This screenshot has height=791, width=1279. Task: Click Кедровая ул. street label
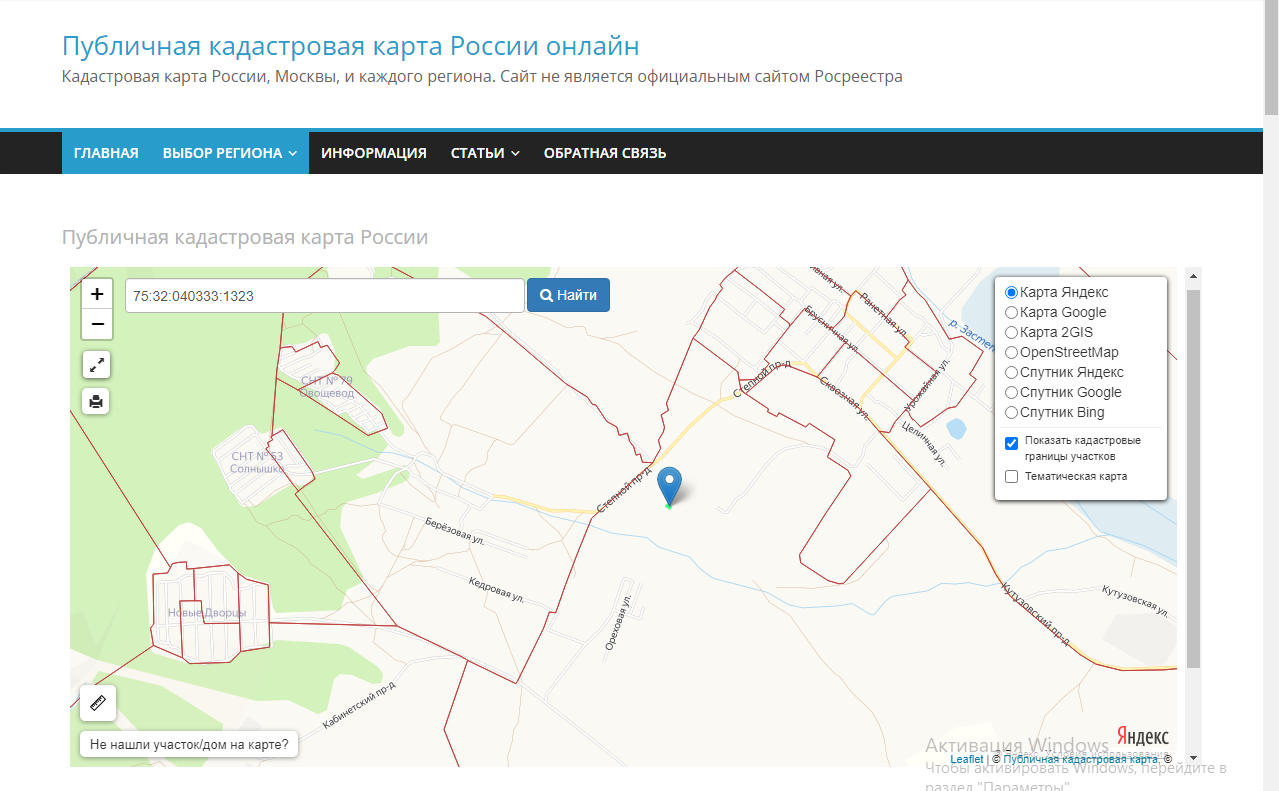pyautogui.click(x=498, y=589)
